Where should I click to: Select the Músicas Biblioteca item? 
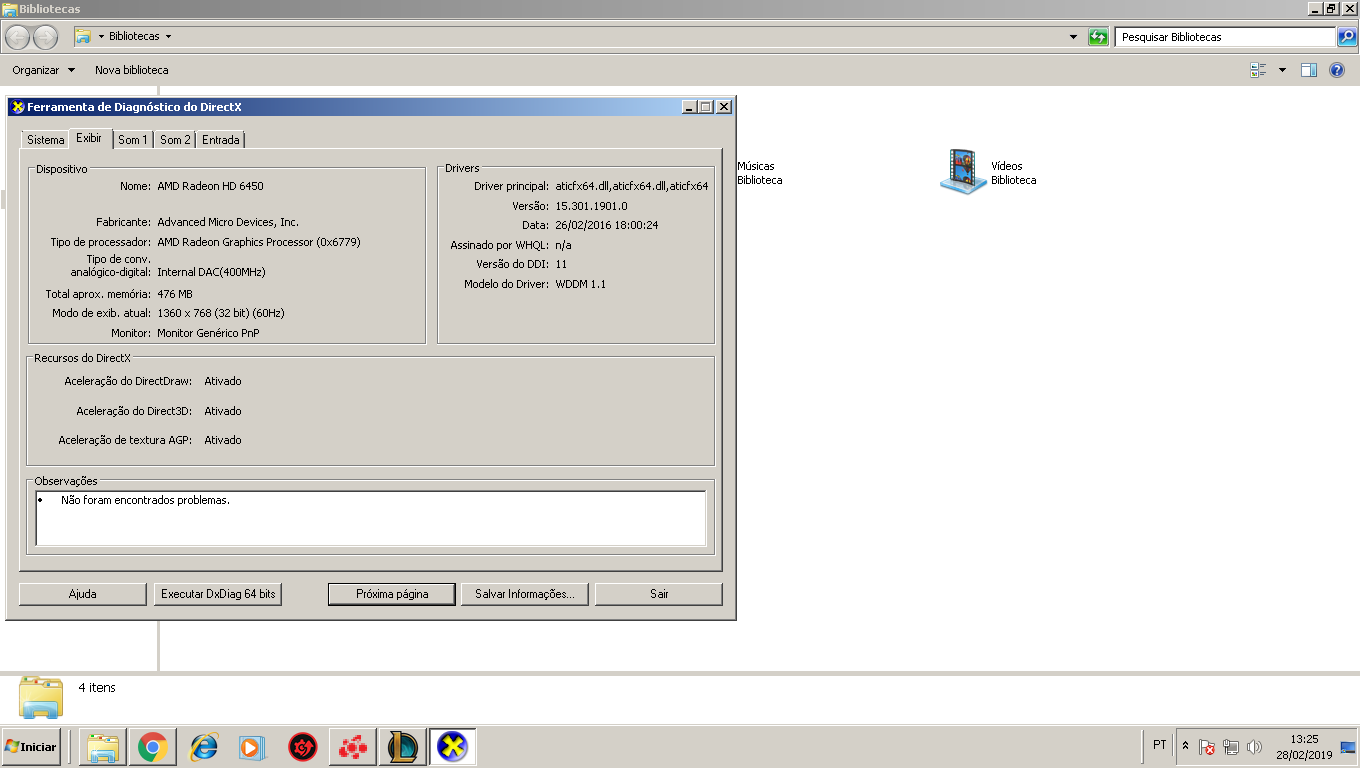(760, 173)
